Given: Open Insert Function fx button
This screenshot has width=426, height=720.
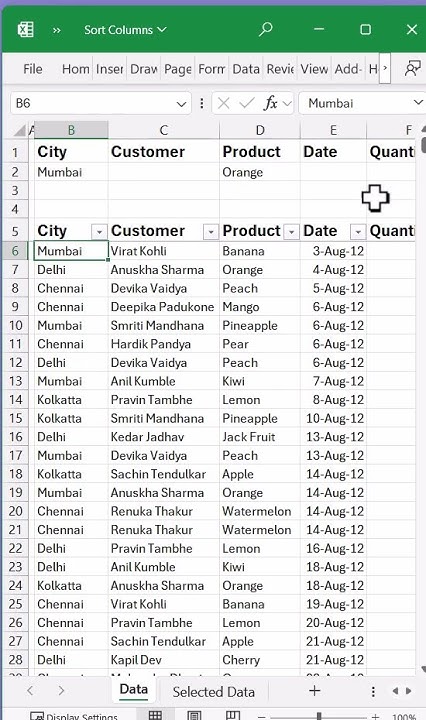Looking at the screenshot, I should coord(270,103).
